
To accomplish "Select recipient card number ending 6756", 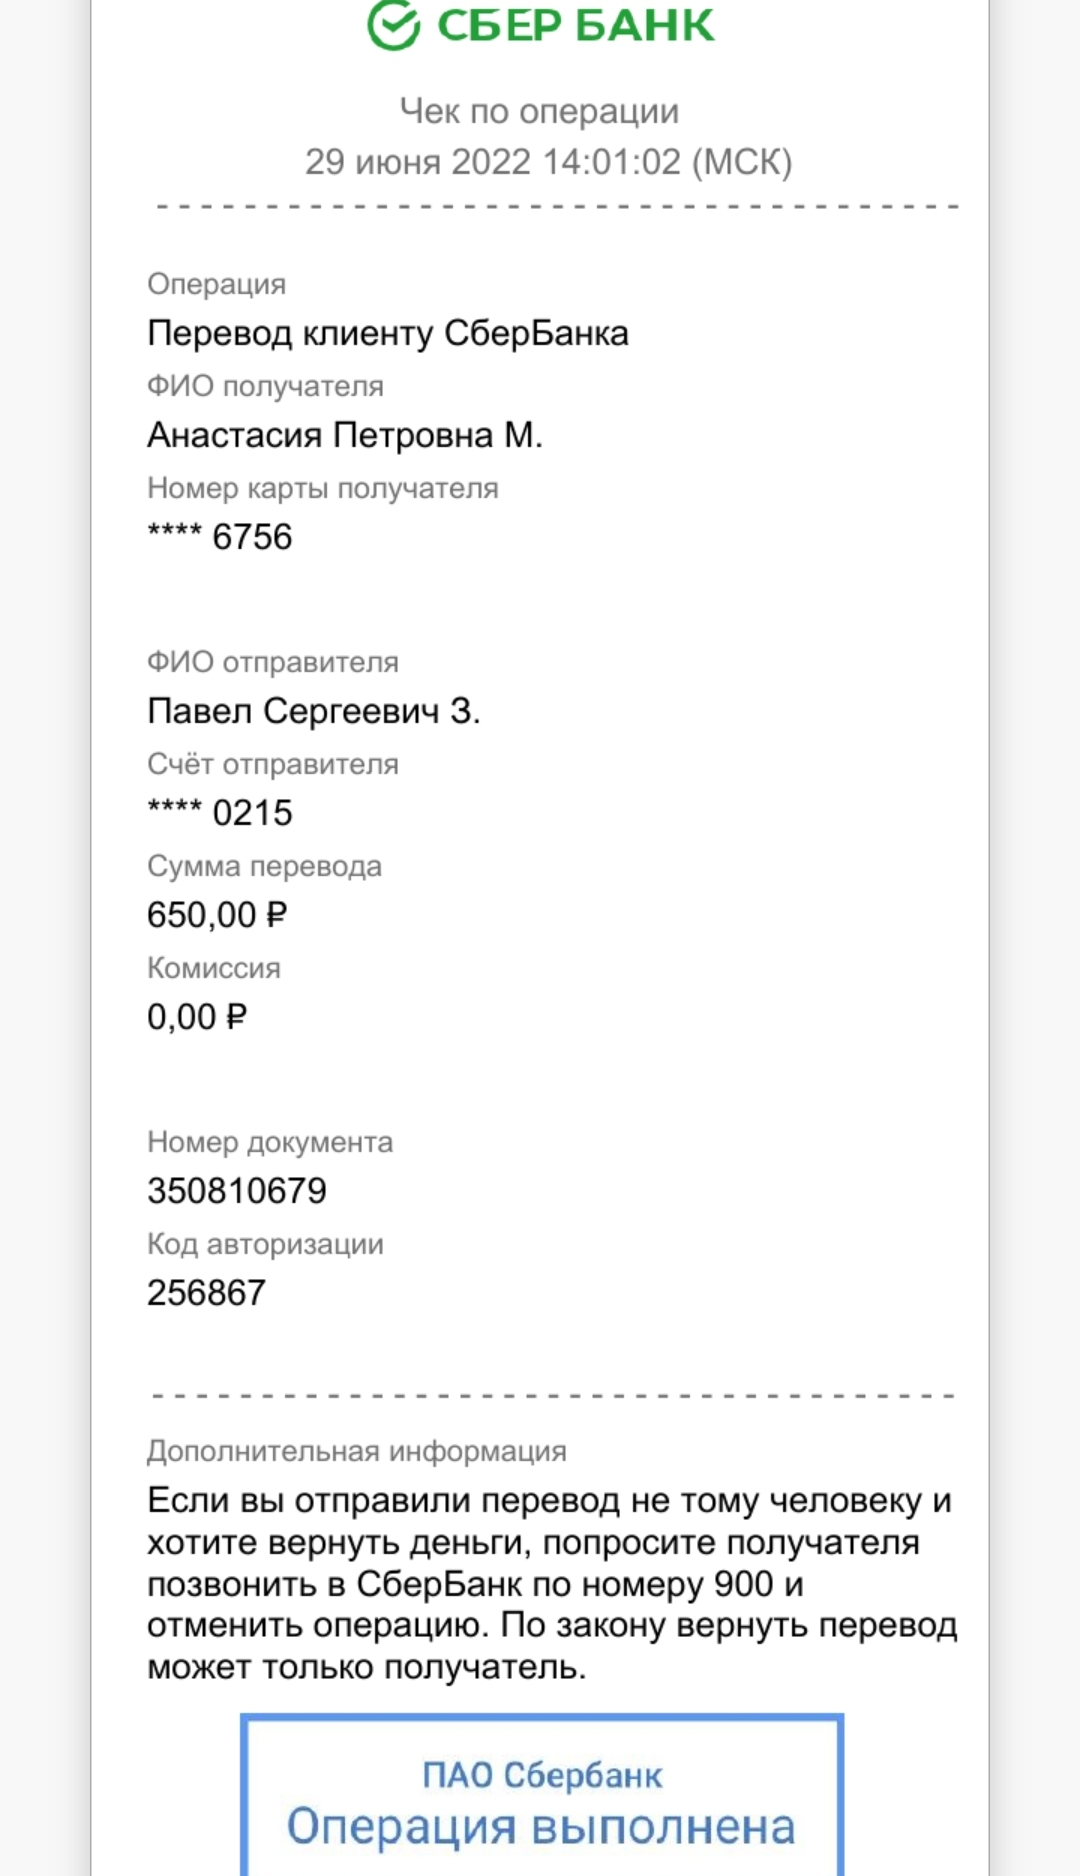I will pos(220,537).
